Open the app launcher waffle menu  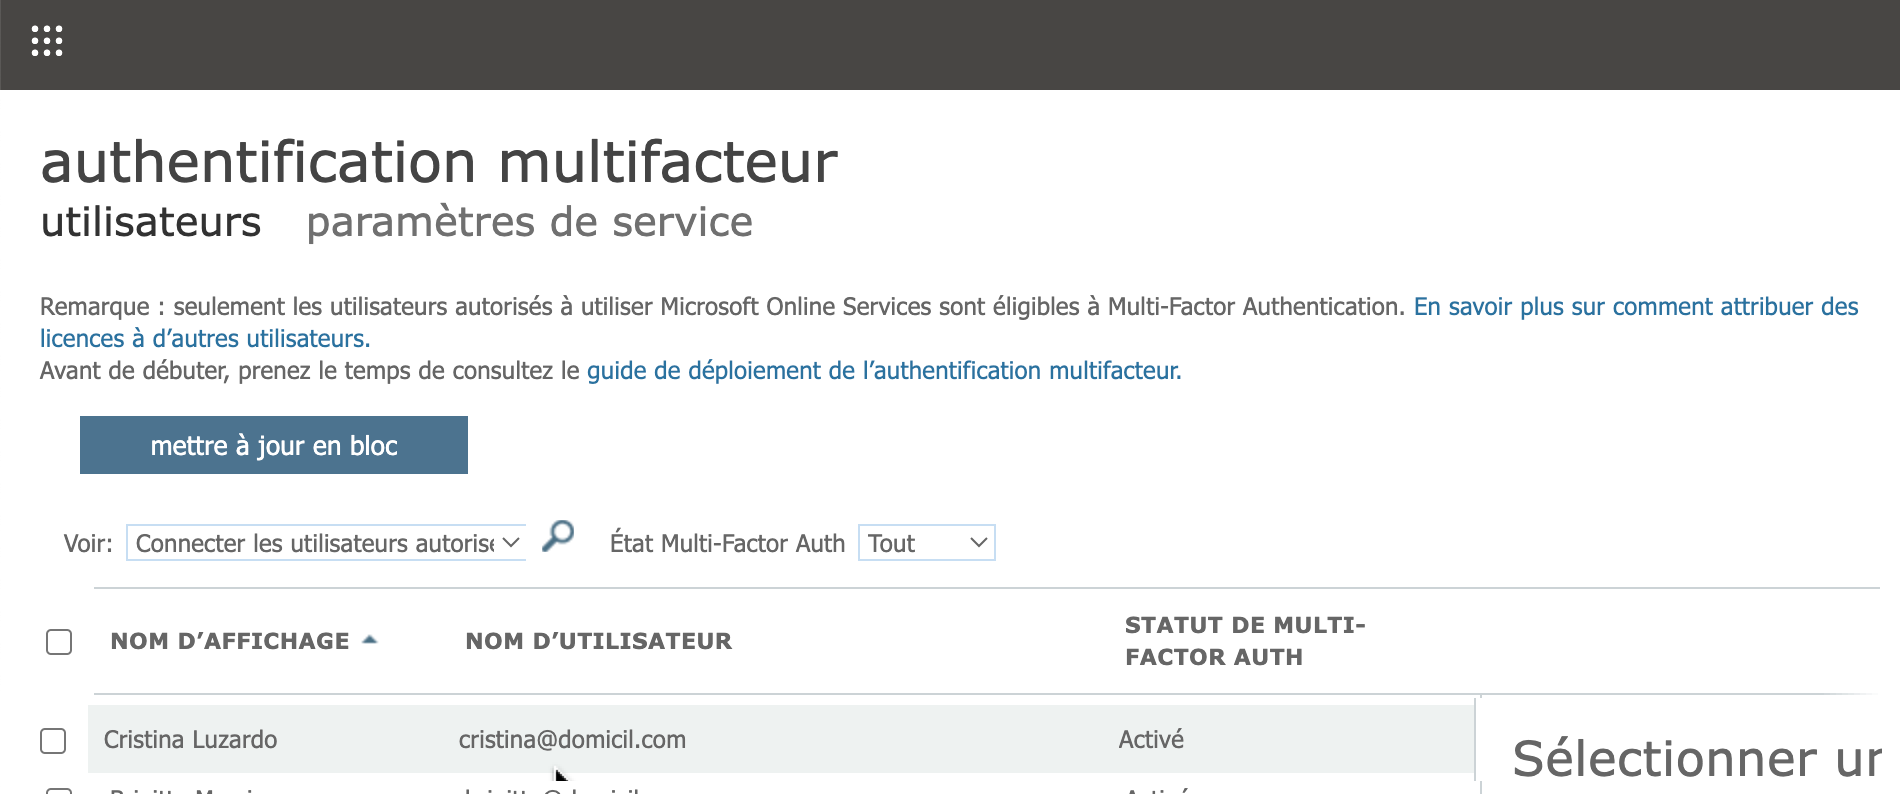point(47,41)
